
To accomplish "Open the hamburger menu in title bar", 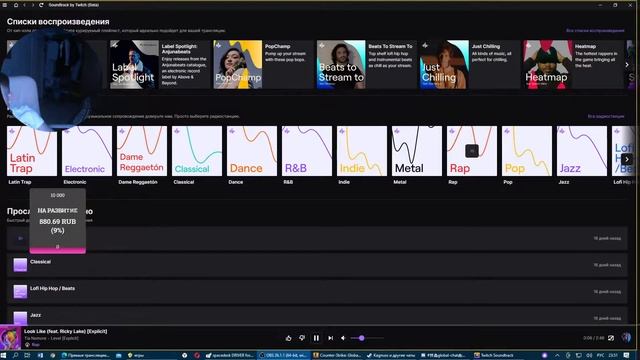I will (5, 5).
